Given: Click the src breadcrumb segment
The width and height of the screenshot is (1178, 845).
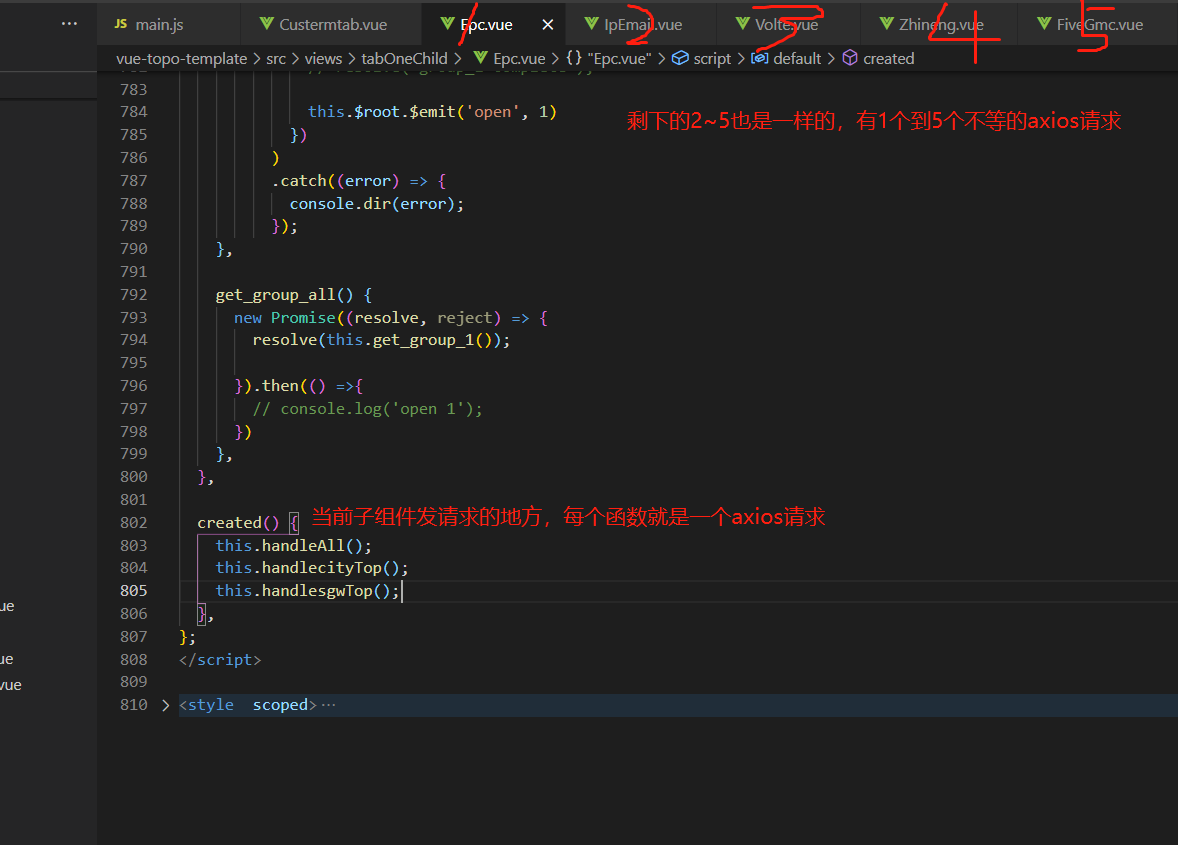Looking at the screenshot, I should [276, 59].
